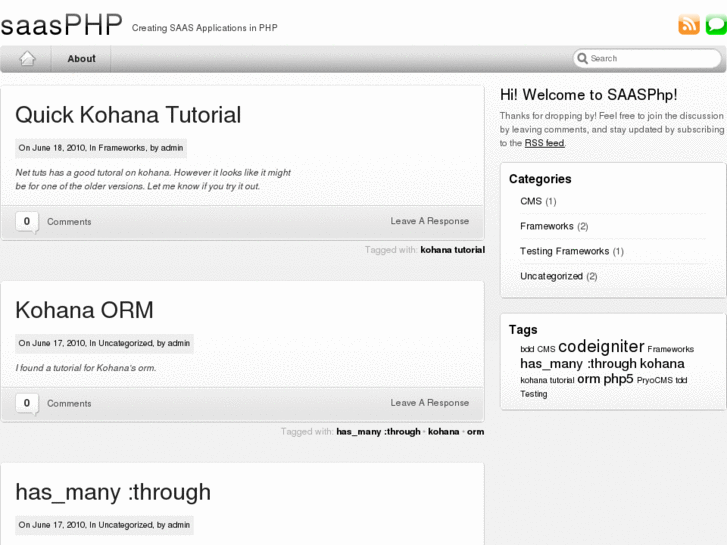Open Comments link under Kohana ORM
Screen dimensions: 727x545
pyautogui.click(x=69, y=404)
